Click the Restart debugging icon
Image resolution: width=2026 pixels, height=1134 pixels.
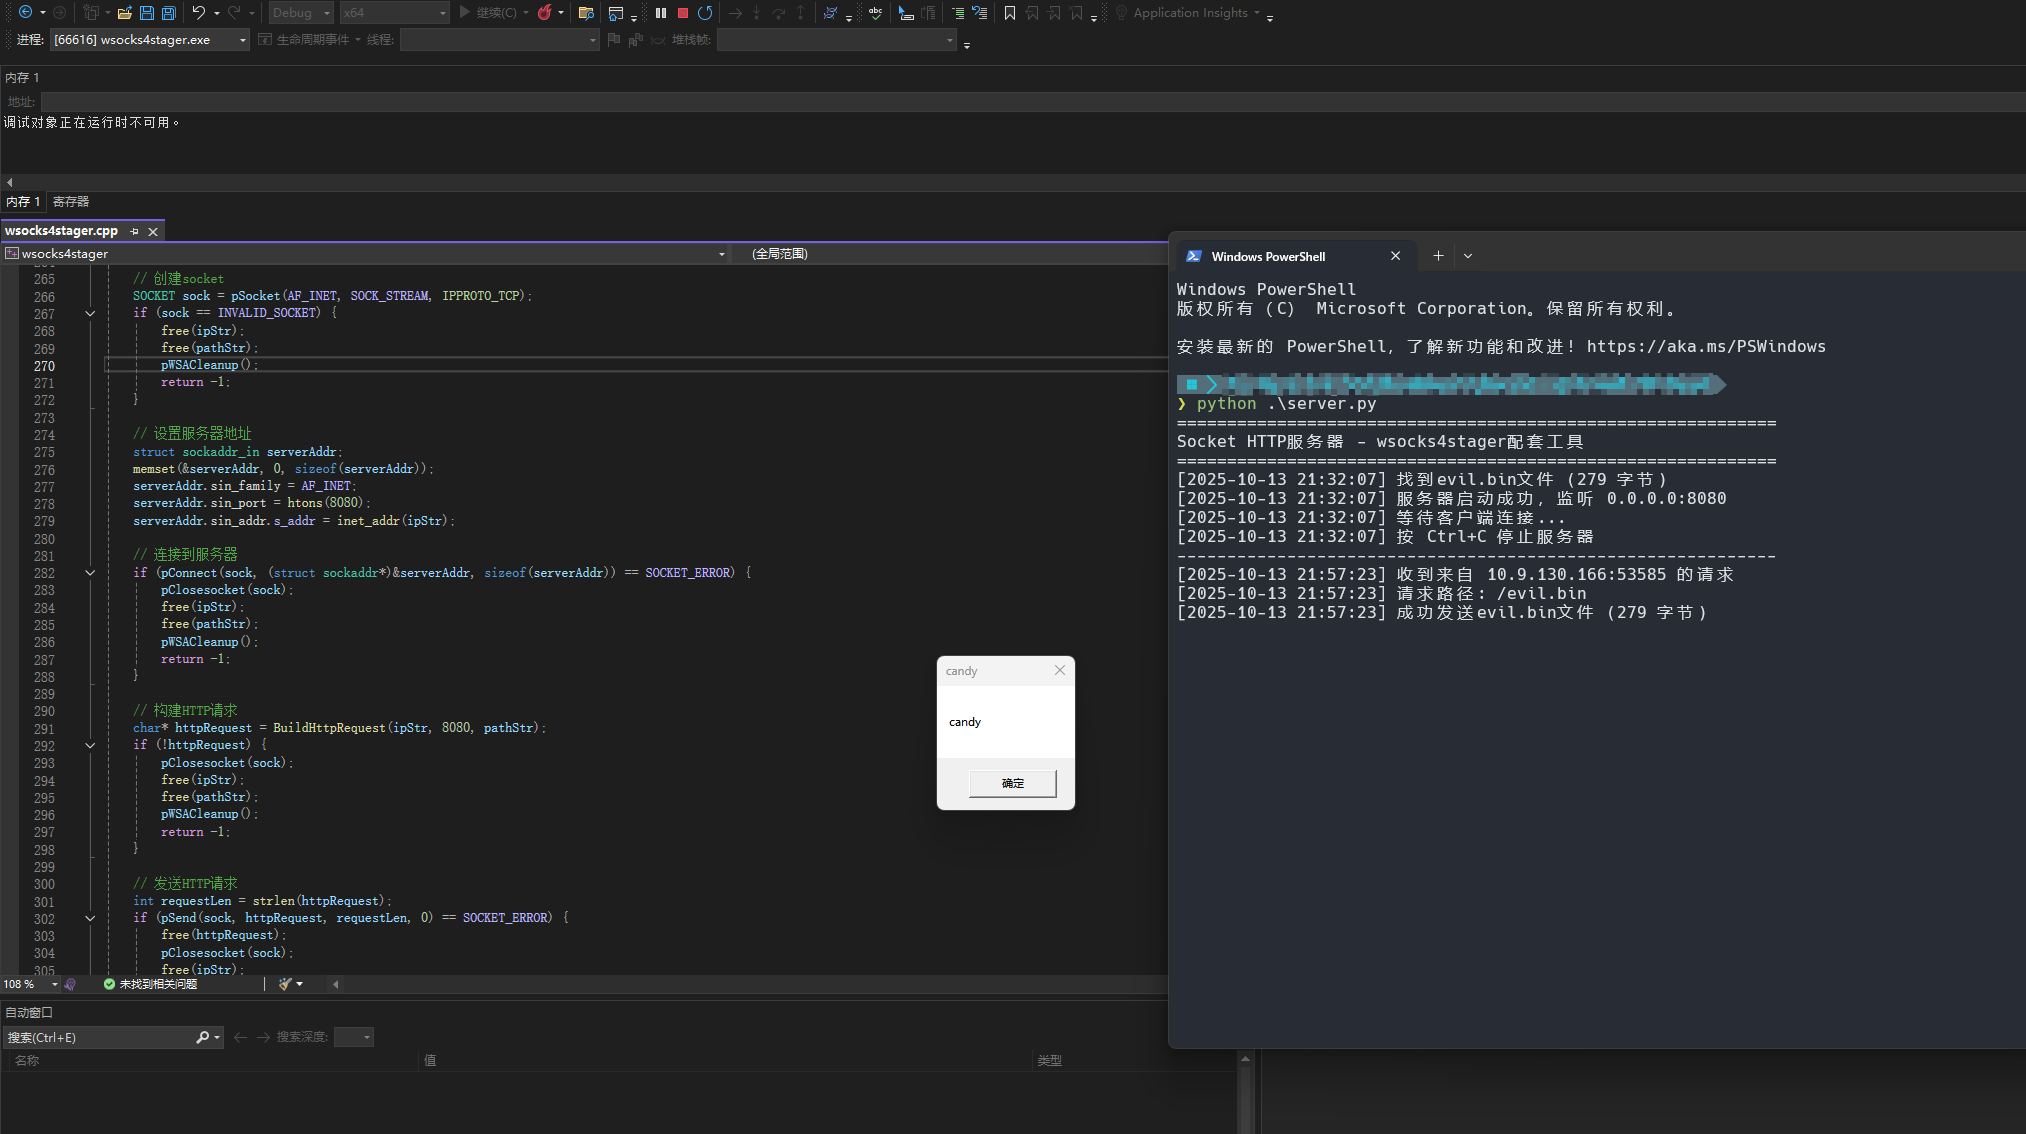[705, 13]
